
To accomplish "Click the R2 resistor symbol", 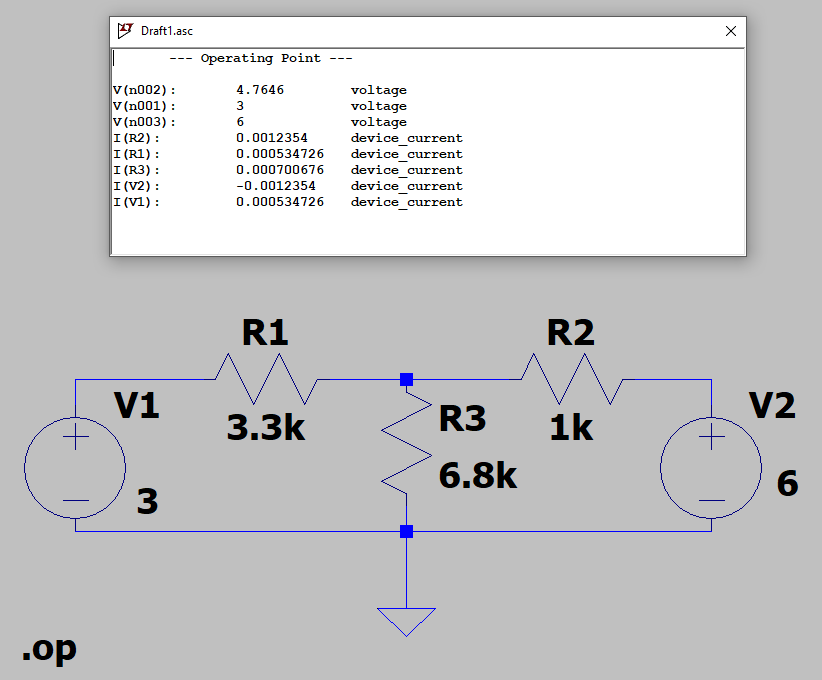I will (572, 379).
